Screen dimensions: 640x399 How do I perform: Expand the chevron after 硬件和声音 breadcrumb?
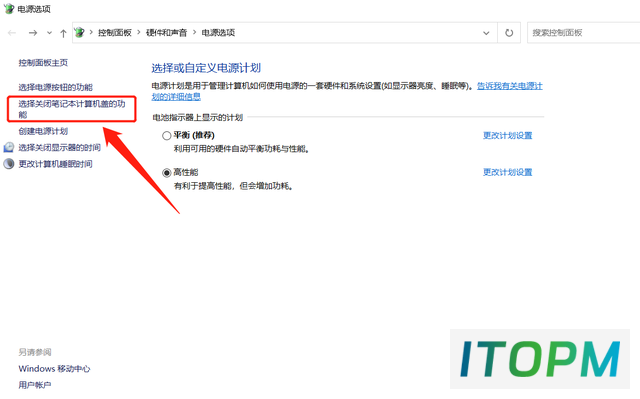click(x=194, y=32)
